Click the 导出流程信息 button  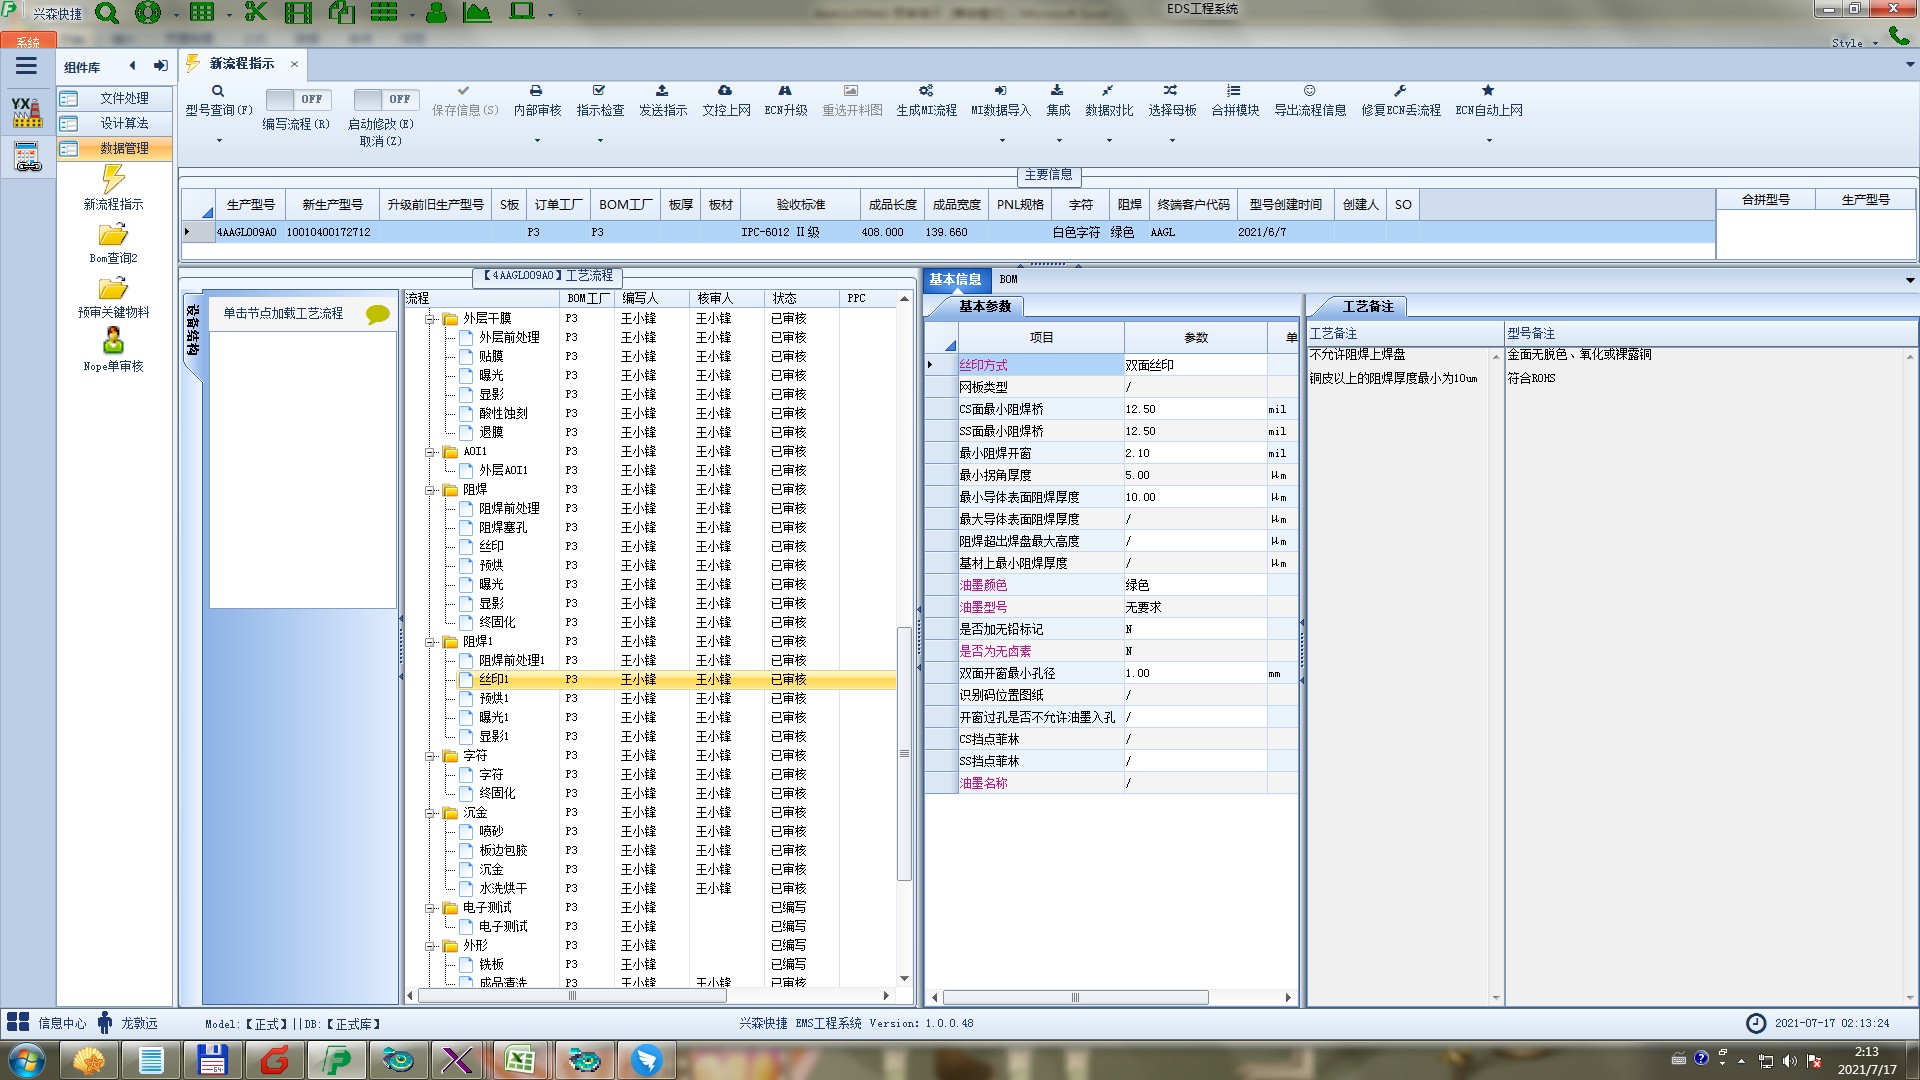point(1309,100)
